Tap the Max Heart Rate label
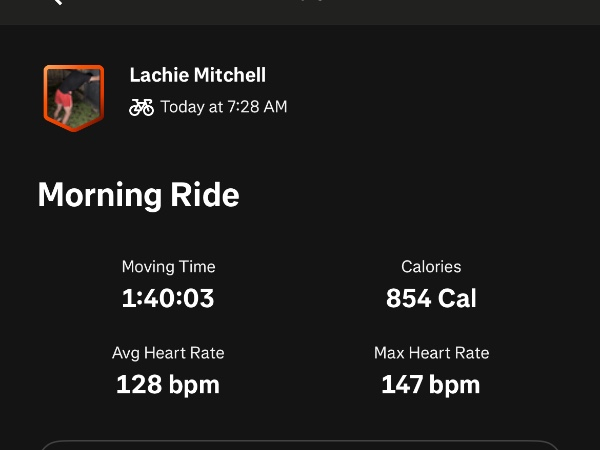 point(431,353)
